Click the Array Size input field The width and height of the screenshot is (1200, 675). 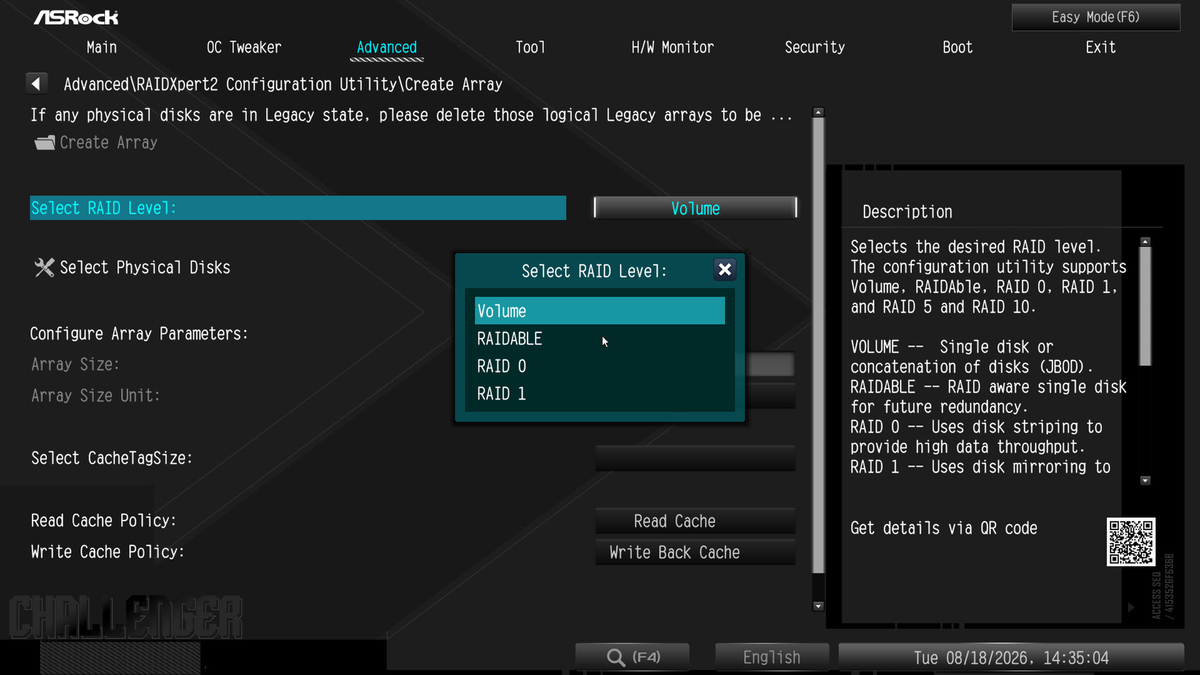click(x=771, y=364)
